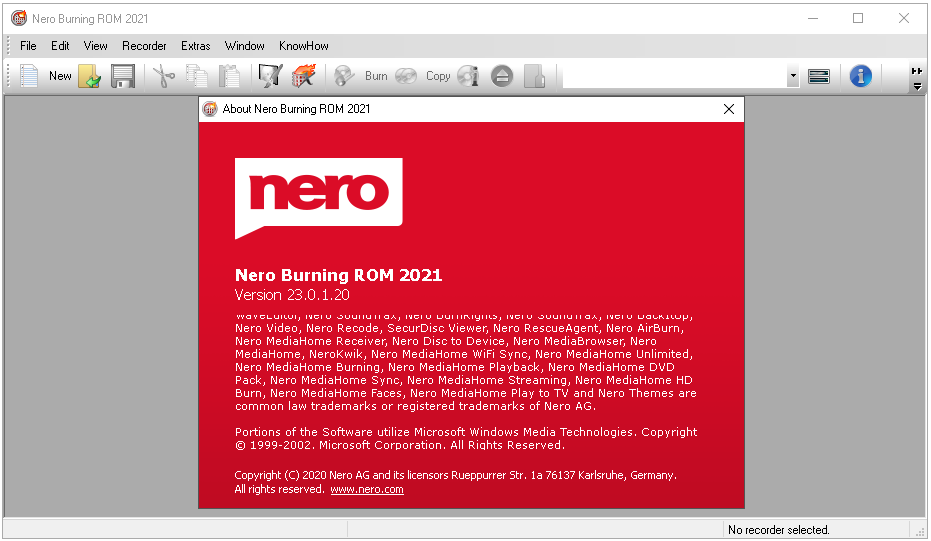Show disc info icon
This screenshot has height=541, width=931.
click(468, 76)
